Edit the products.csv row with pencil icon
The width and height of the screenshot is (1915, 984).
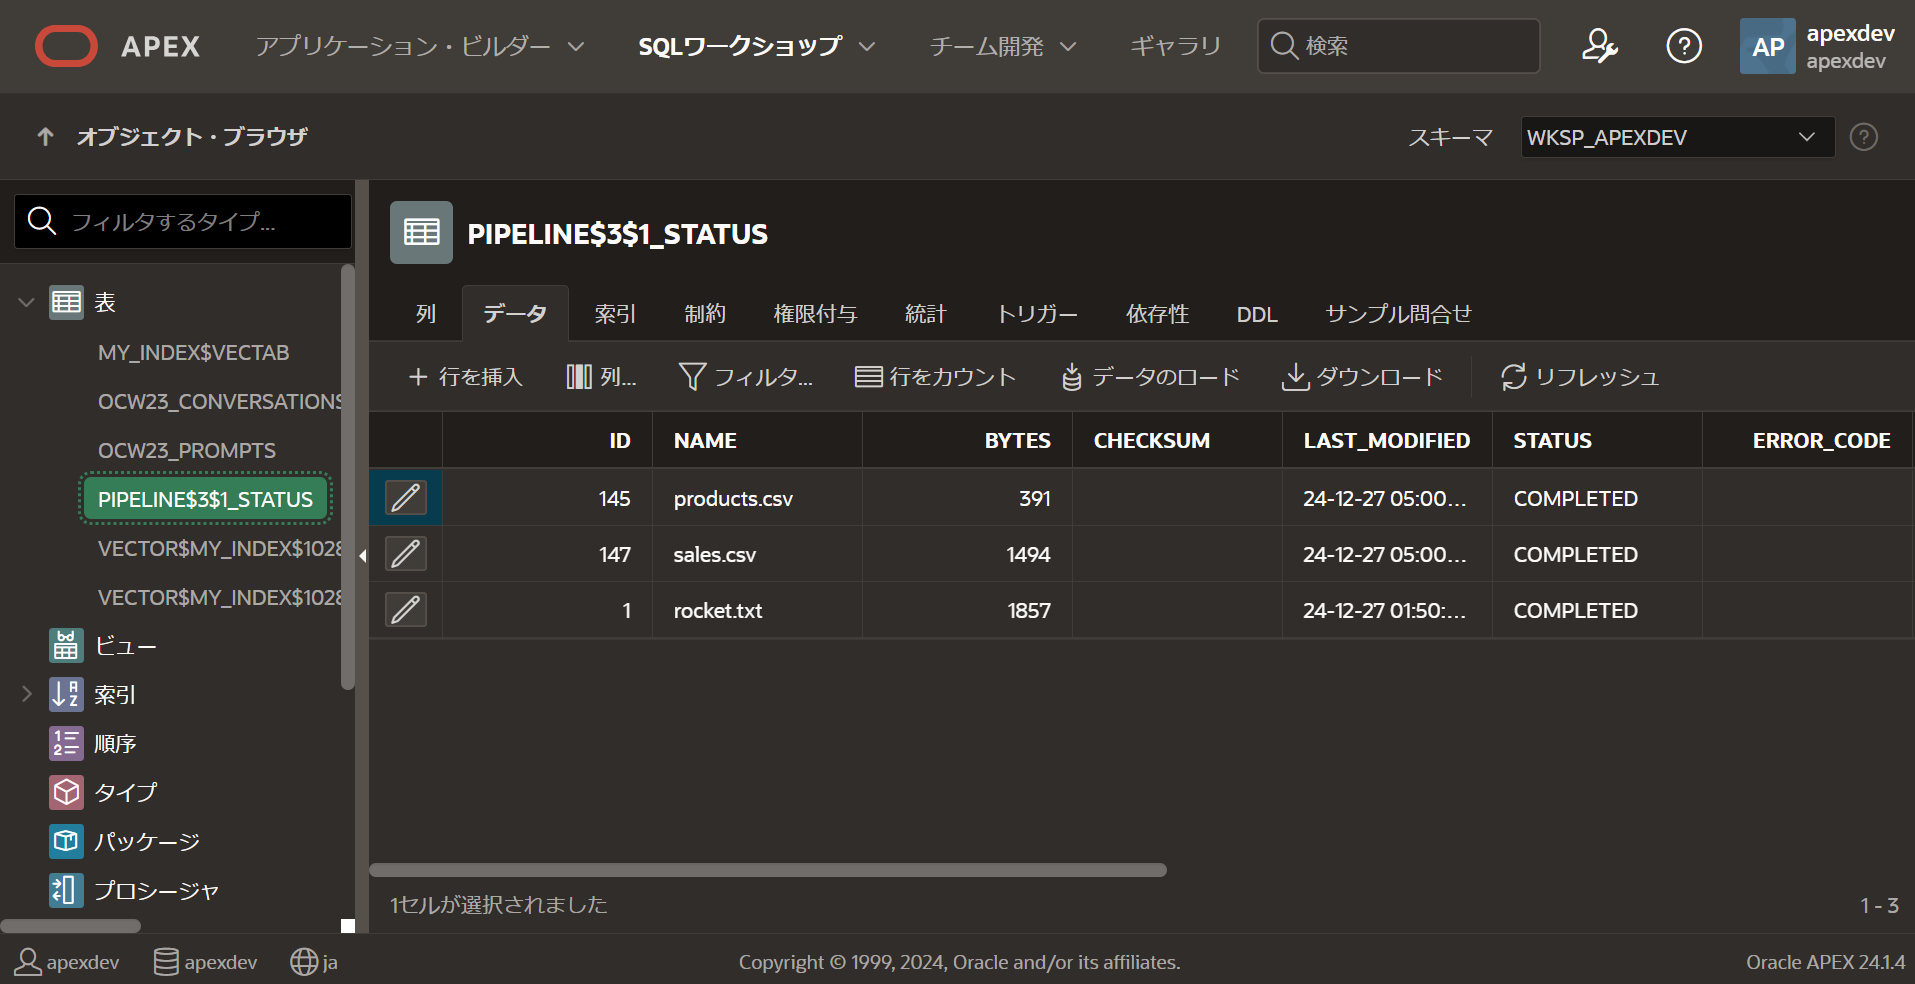(406, 498)
